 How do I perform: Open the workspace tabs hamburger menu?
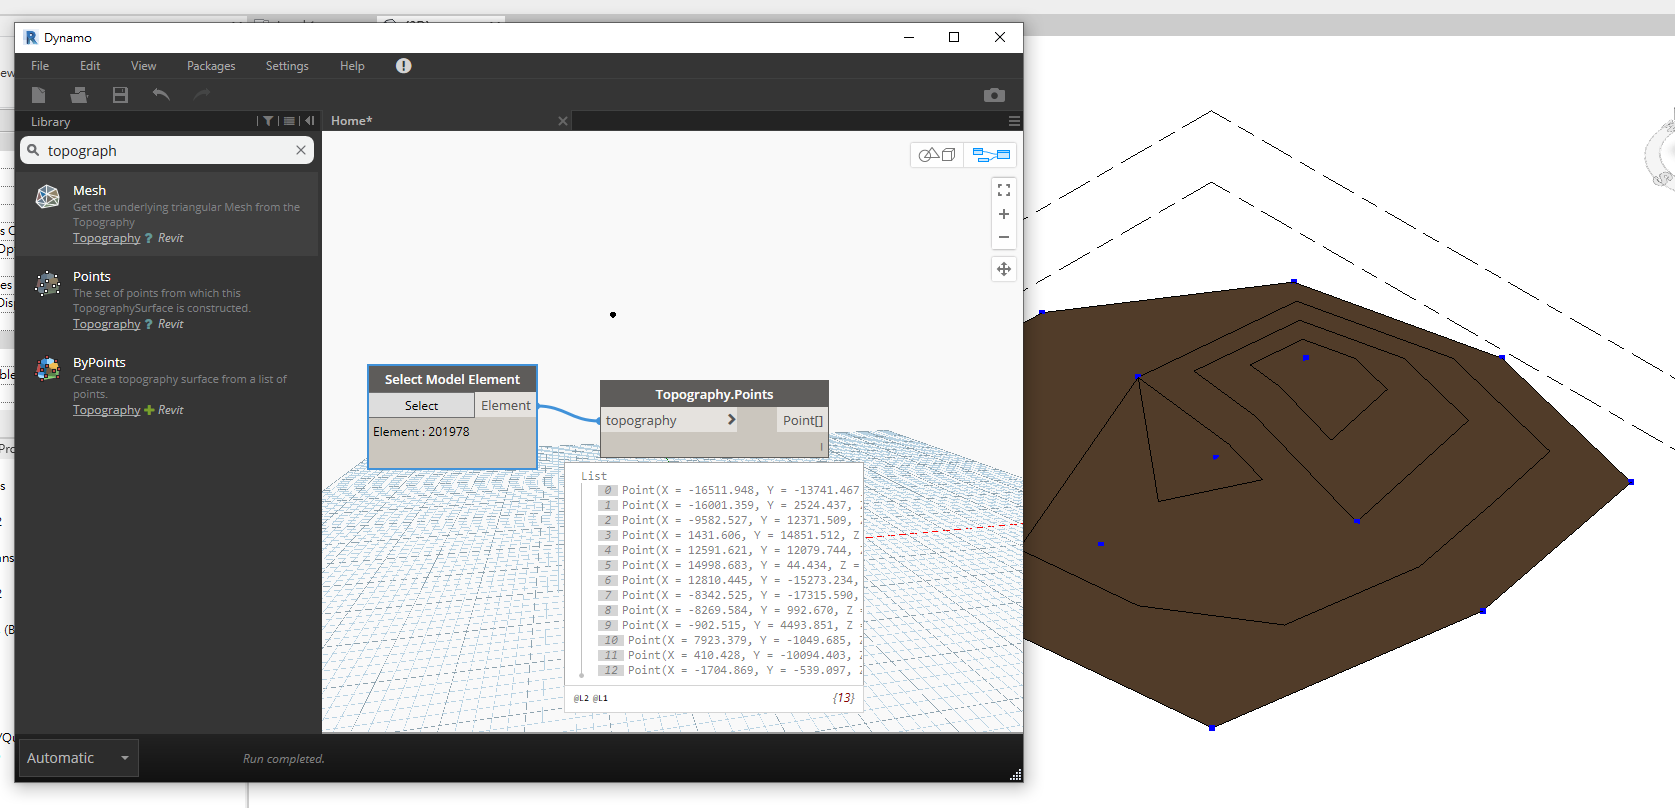[1014, 121]
